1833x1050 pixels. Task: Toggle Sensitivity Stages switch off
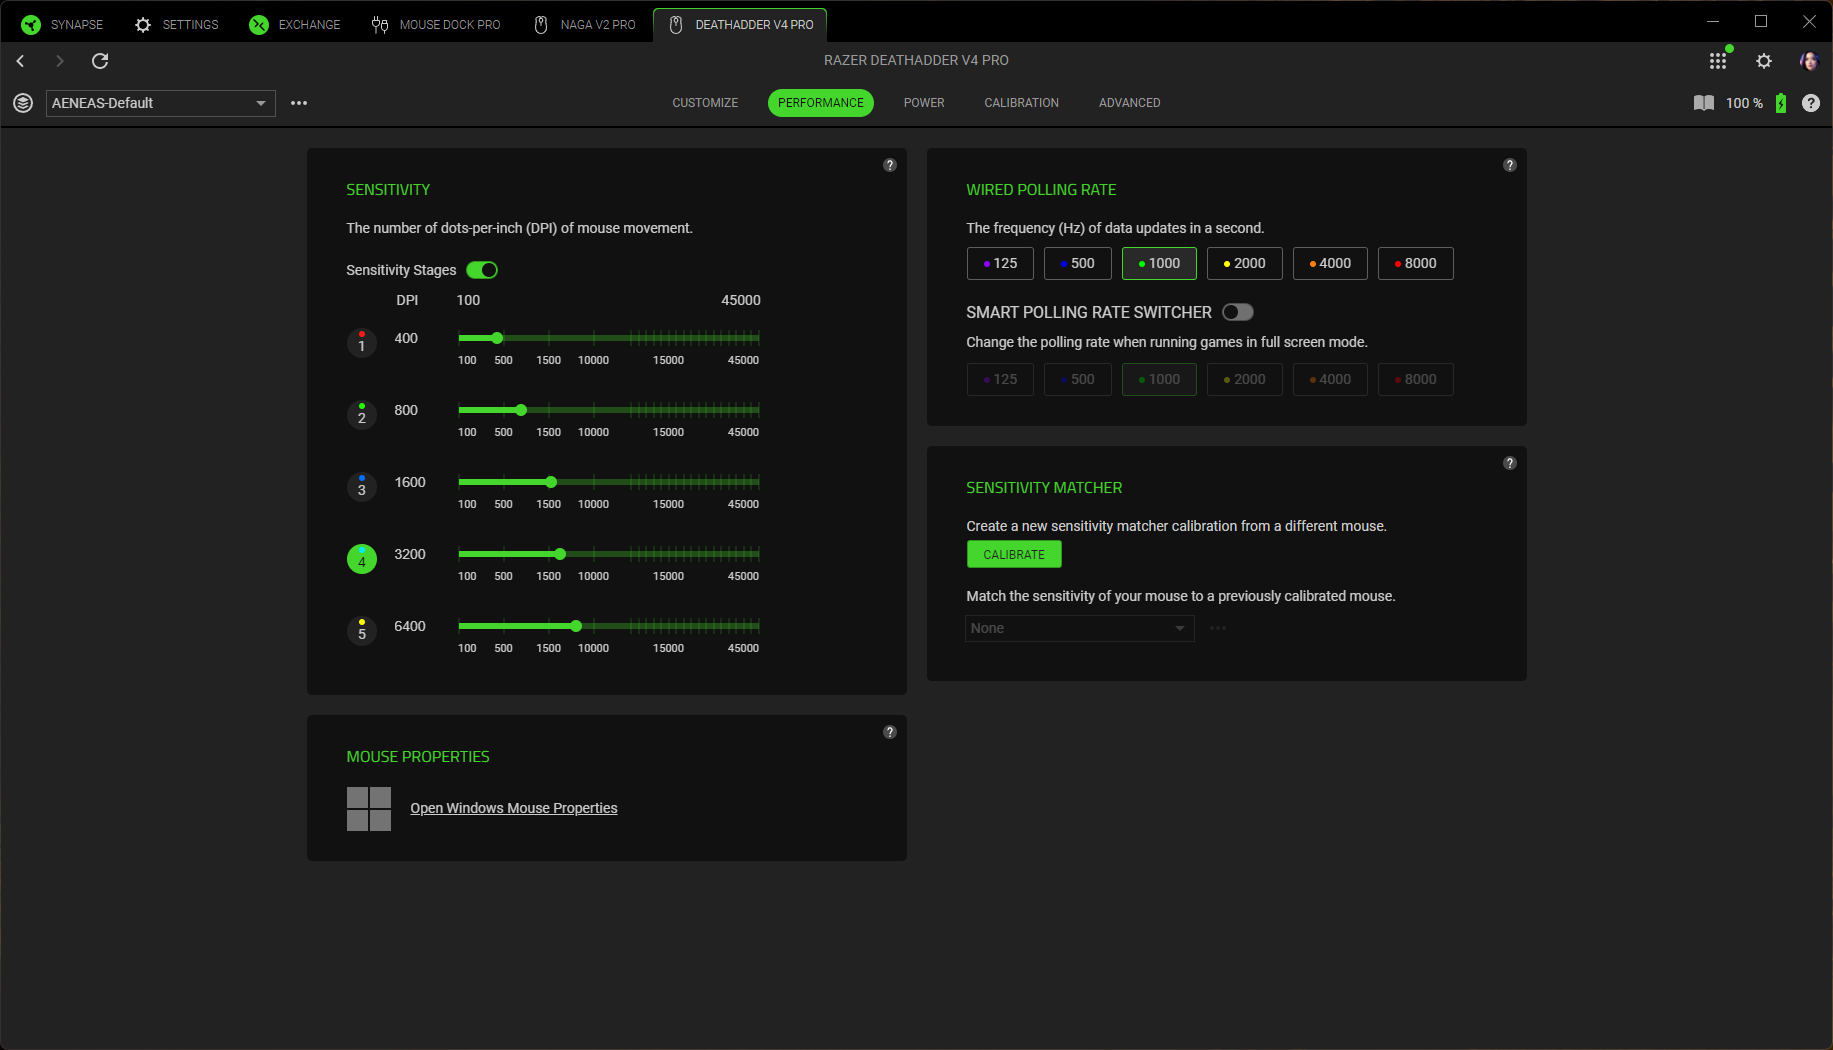point(482,270)
